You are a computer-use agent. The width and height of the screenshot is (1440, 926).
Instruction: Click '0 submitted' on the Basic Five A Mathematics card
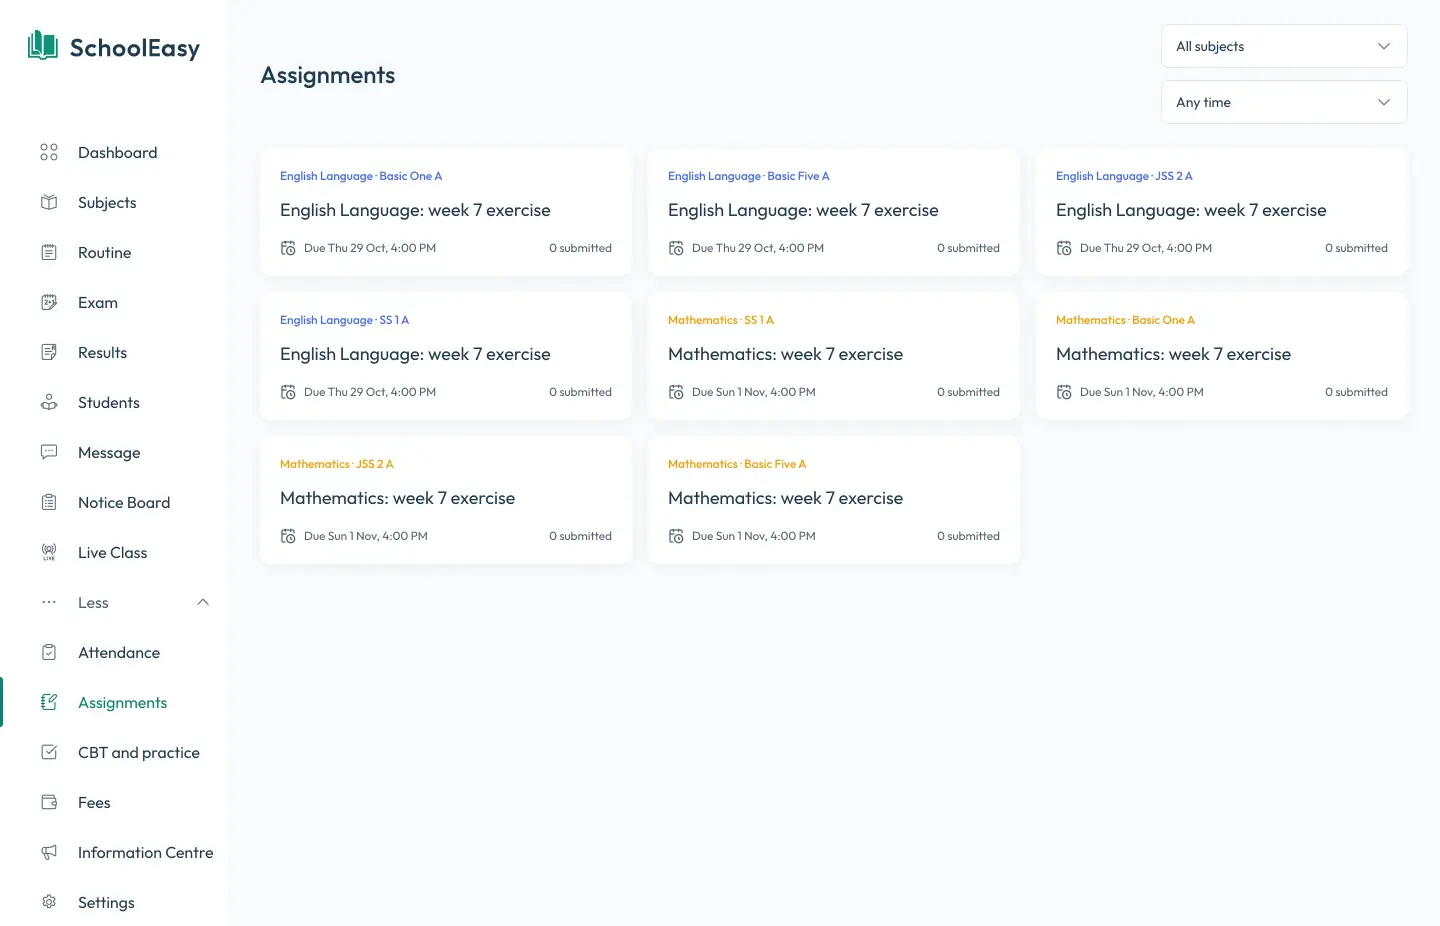[968, 536]
